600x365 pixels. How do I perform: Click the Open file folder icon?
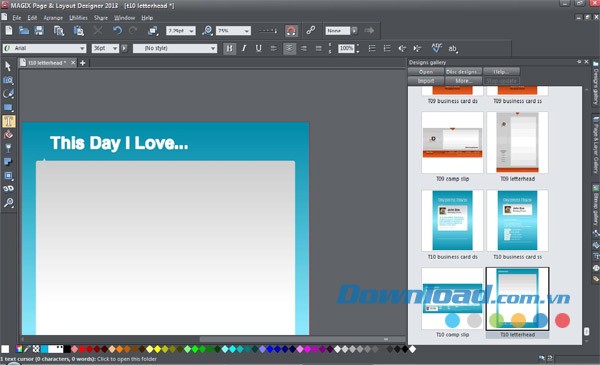pyautogui.click(x=24, y=30)
